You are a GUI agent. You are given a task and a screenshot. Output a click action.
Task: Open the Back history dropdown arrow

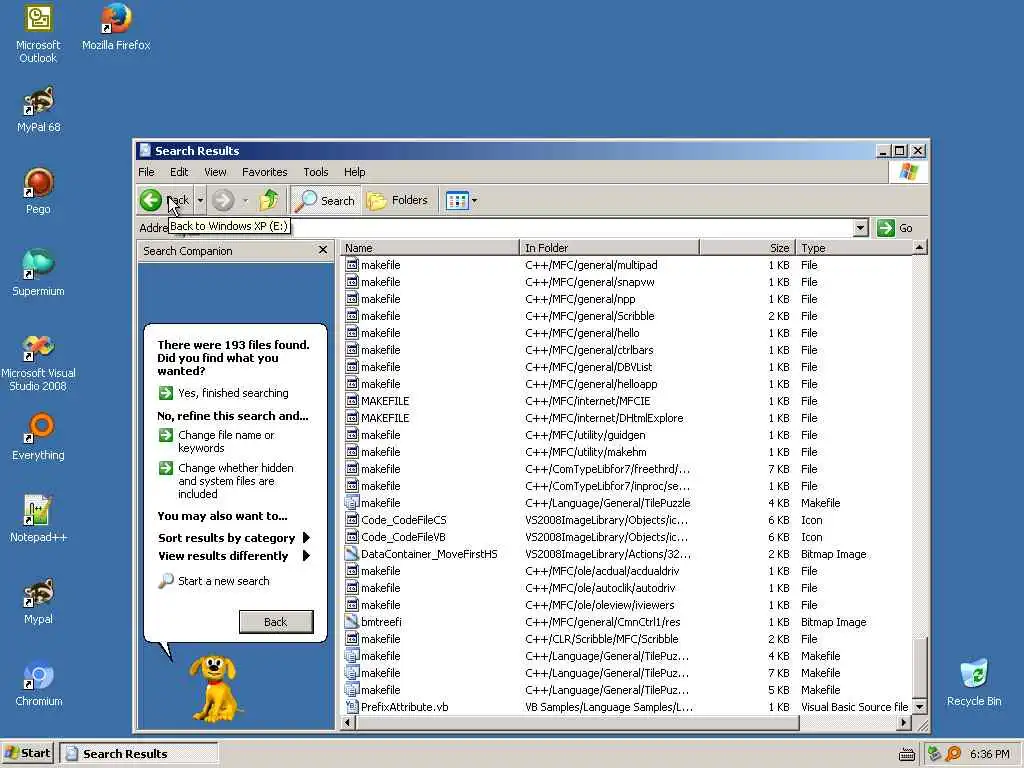[200, 200]
